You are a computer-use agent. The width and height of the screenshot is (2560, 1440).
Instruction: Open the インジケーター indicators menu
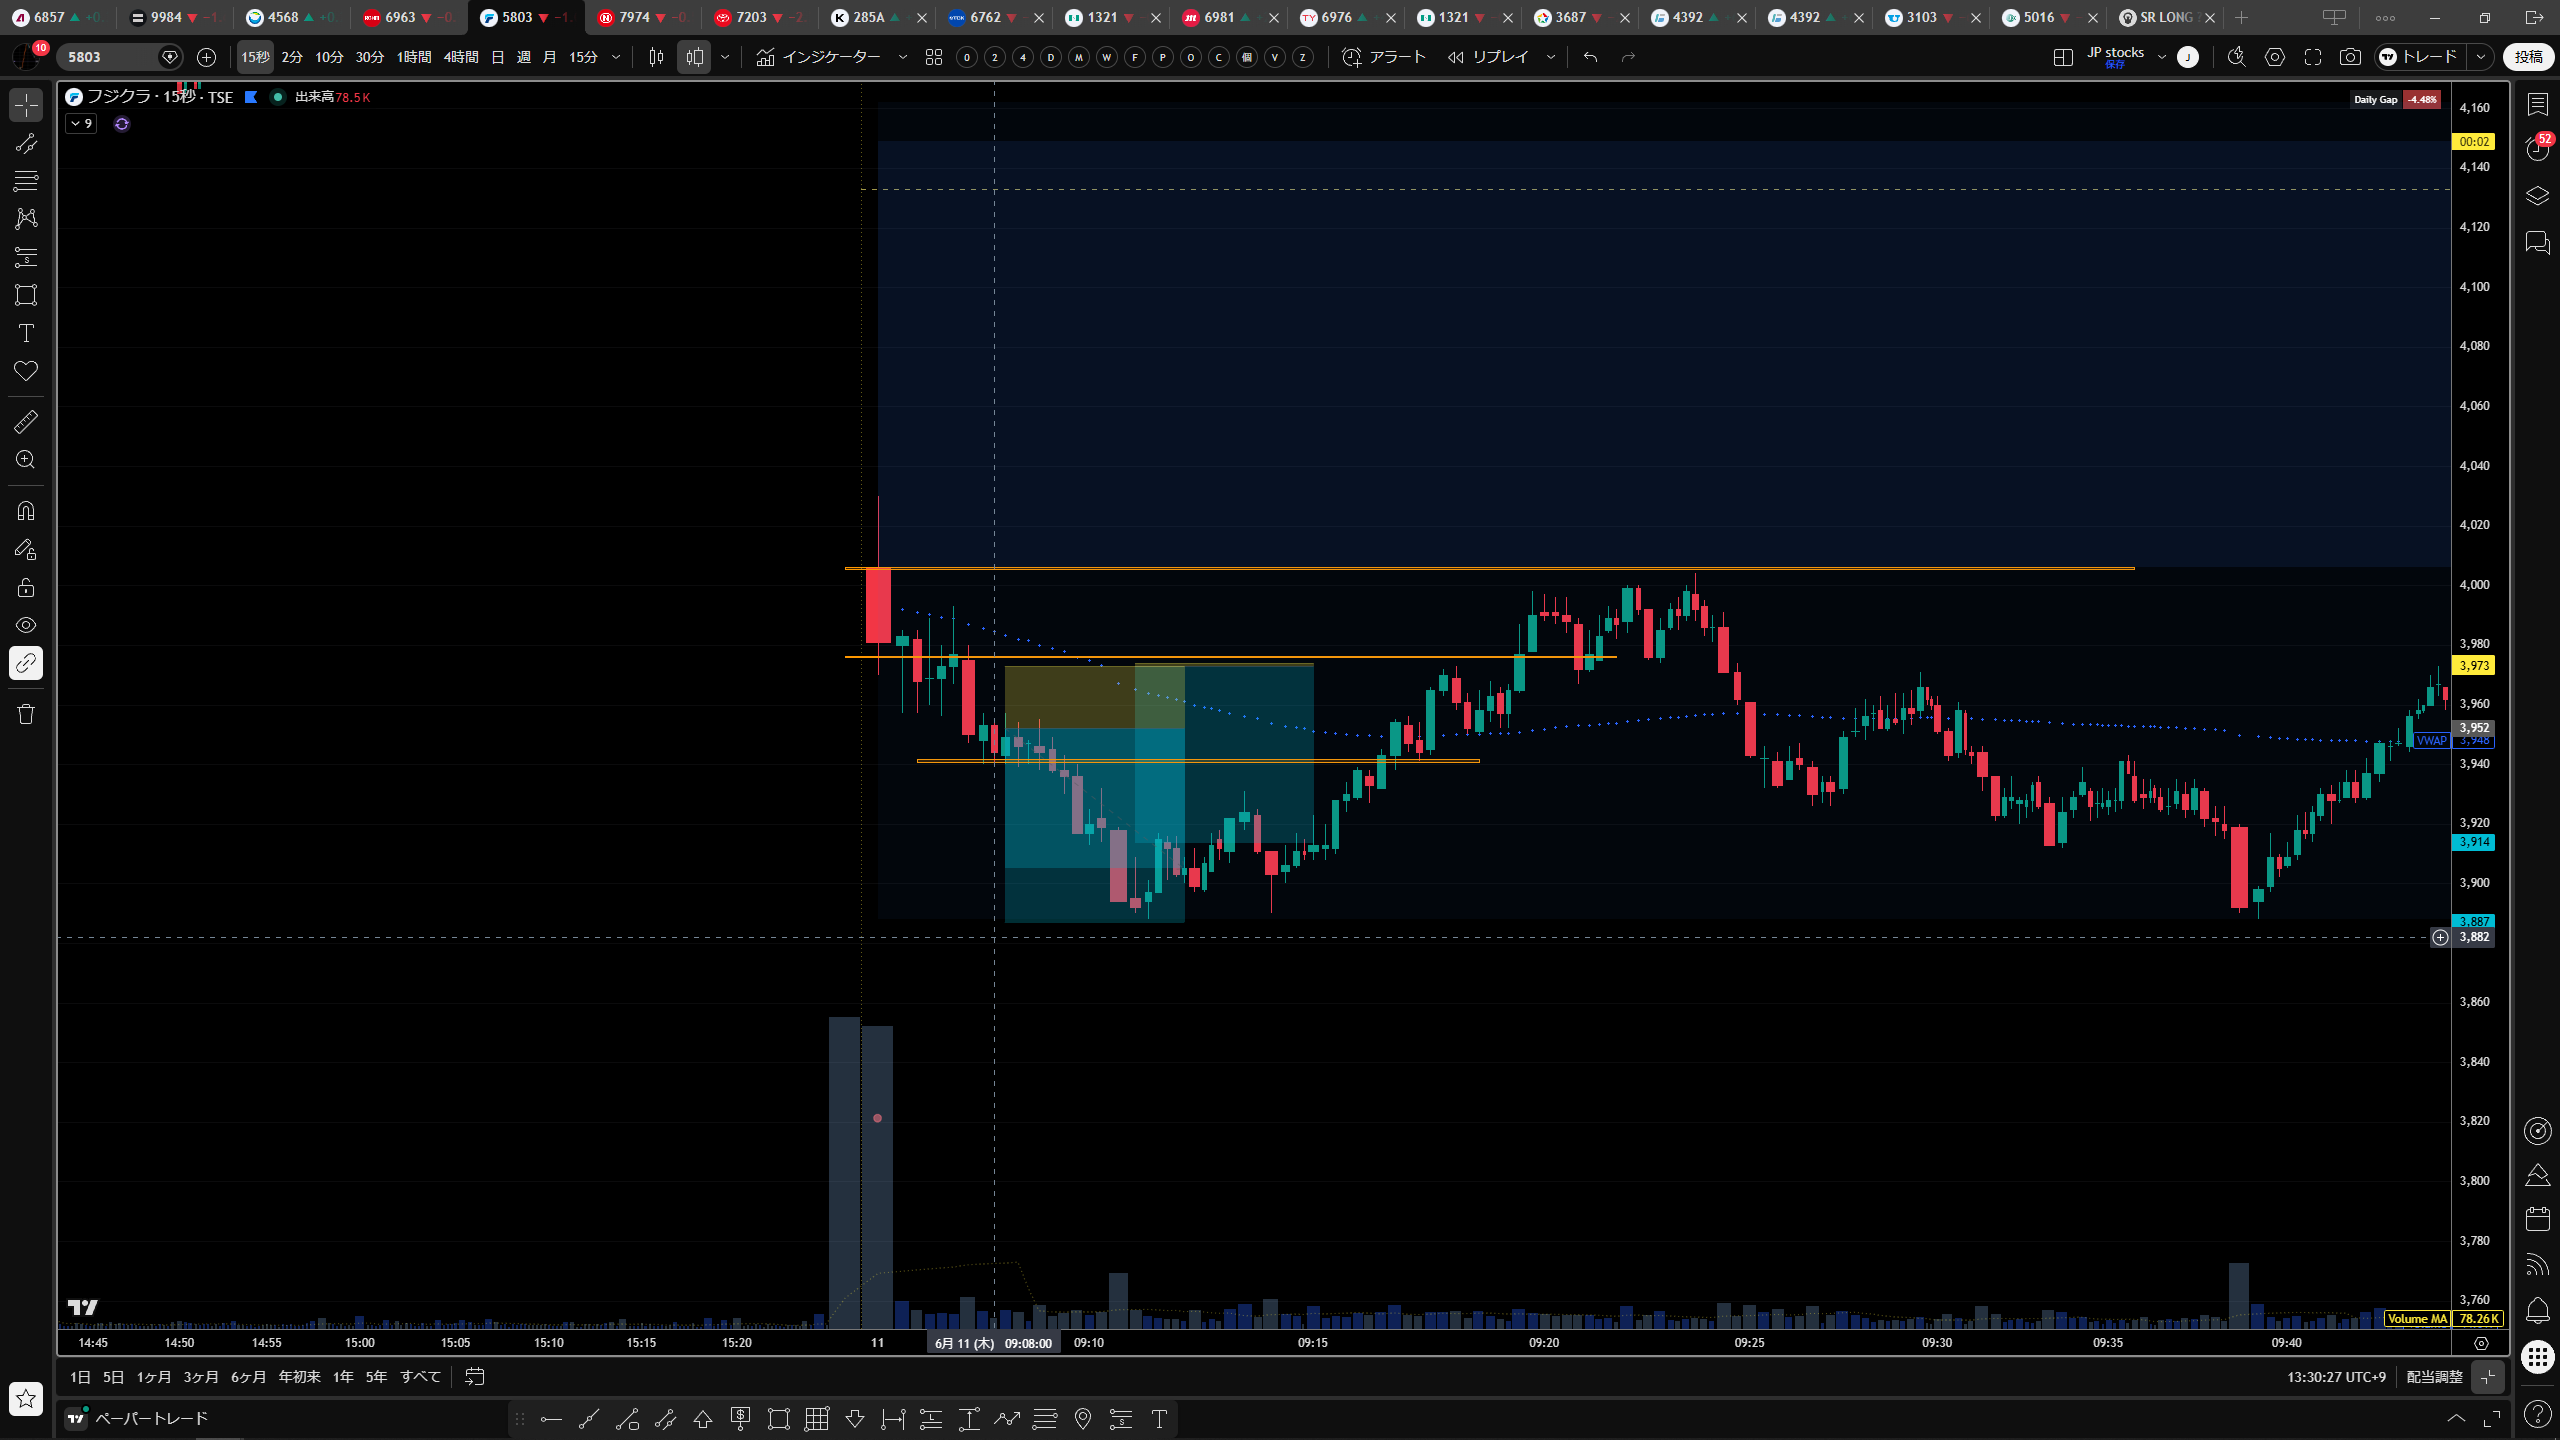(819, 57)
